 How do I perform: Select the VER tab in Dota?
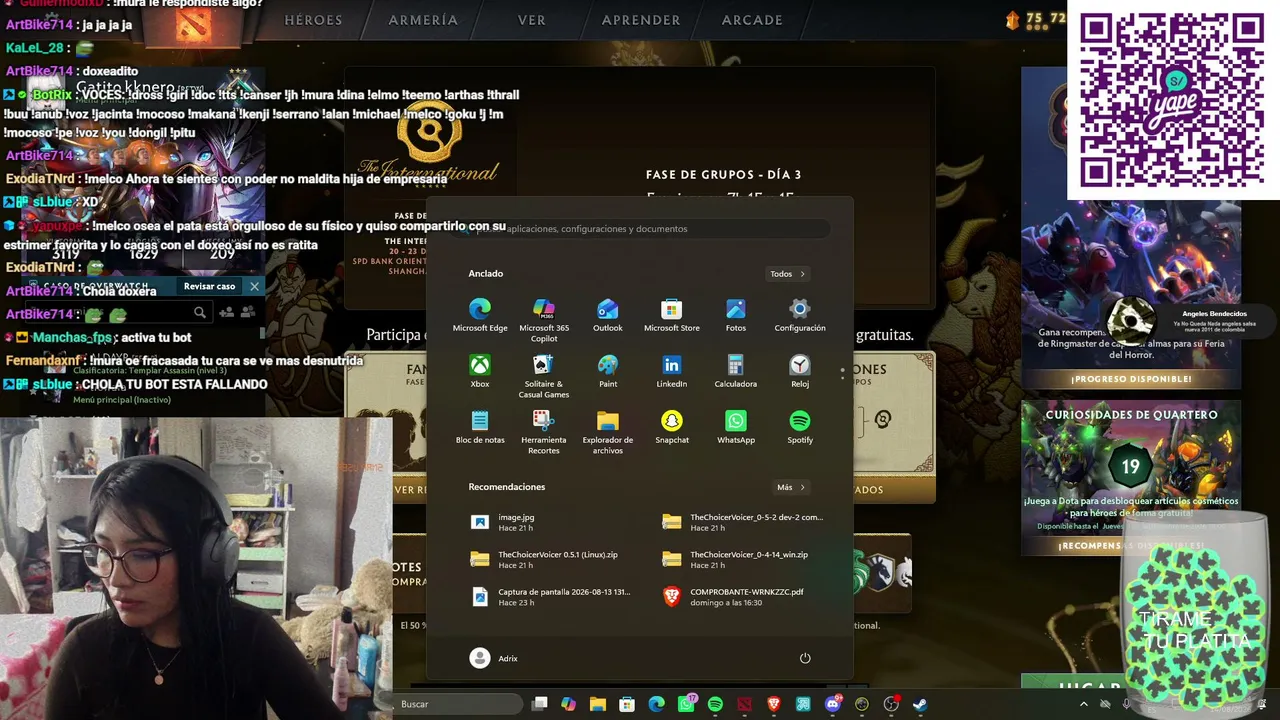click(532, 20)
